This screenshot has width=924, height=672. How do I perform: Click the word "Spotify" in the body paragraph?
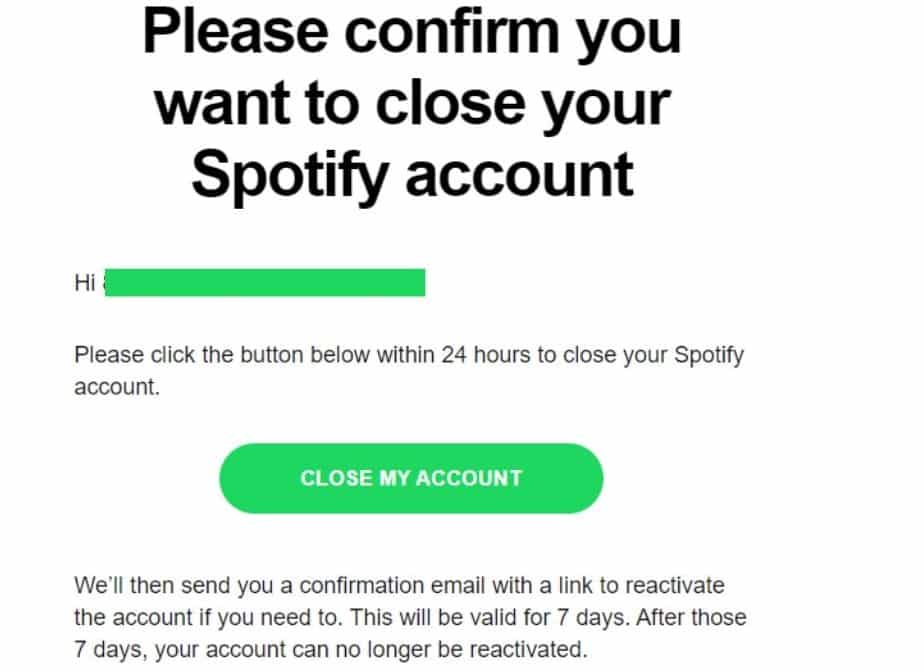click(x=709, y=355)
